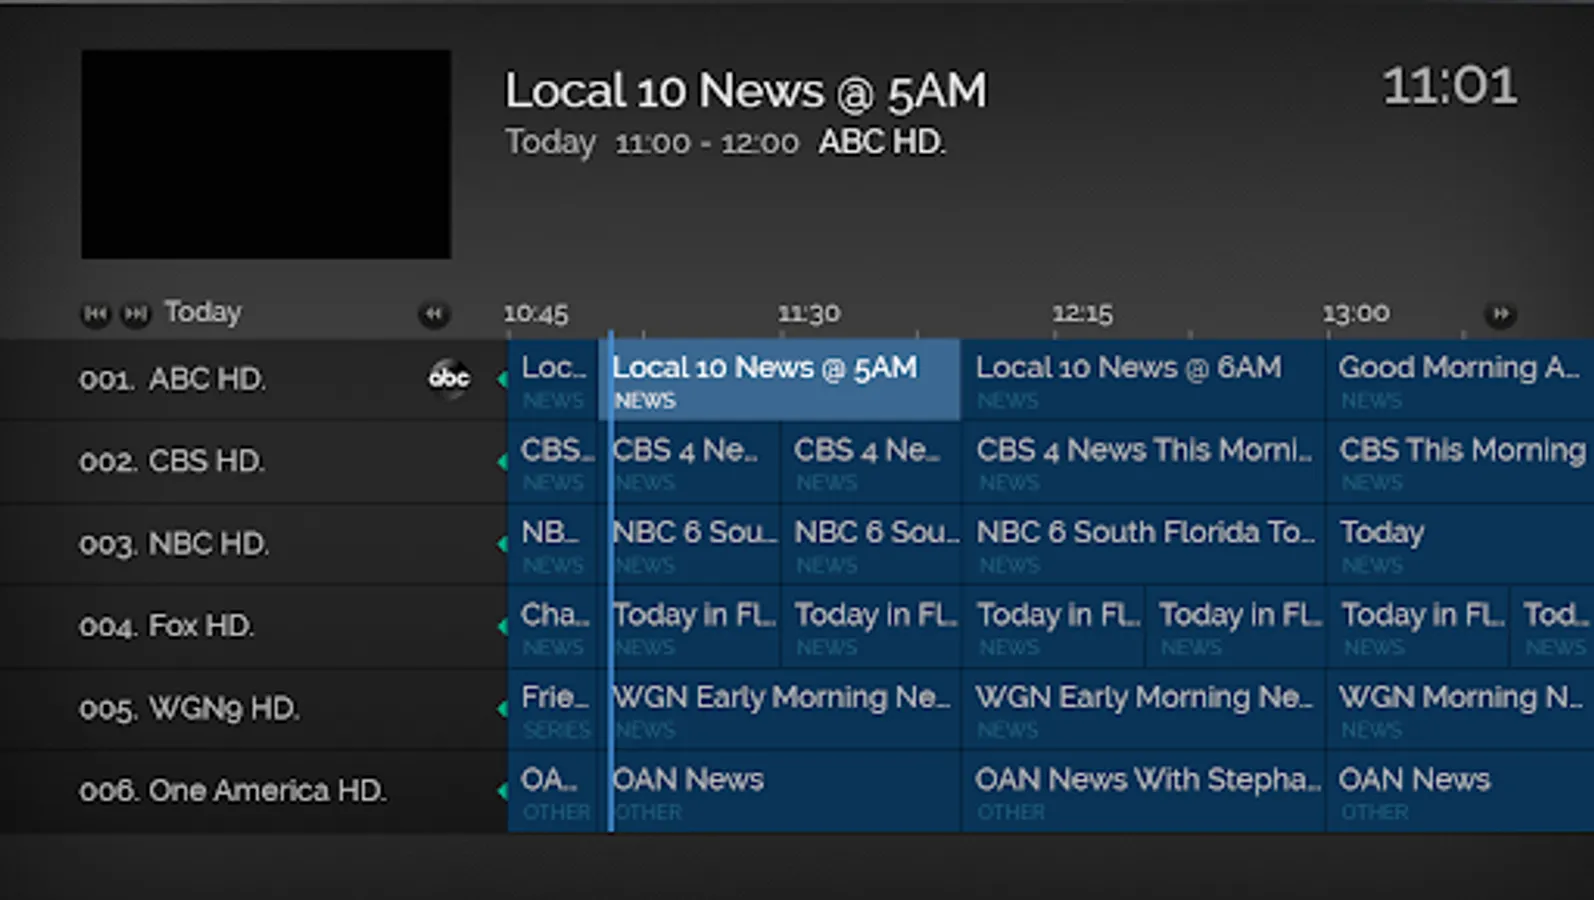Click the Today day label
Image resolution: width=1594 pixels, height=900 pixels.
tap(203, 313)
